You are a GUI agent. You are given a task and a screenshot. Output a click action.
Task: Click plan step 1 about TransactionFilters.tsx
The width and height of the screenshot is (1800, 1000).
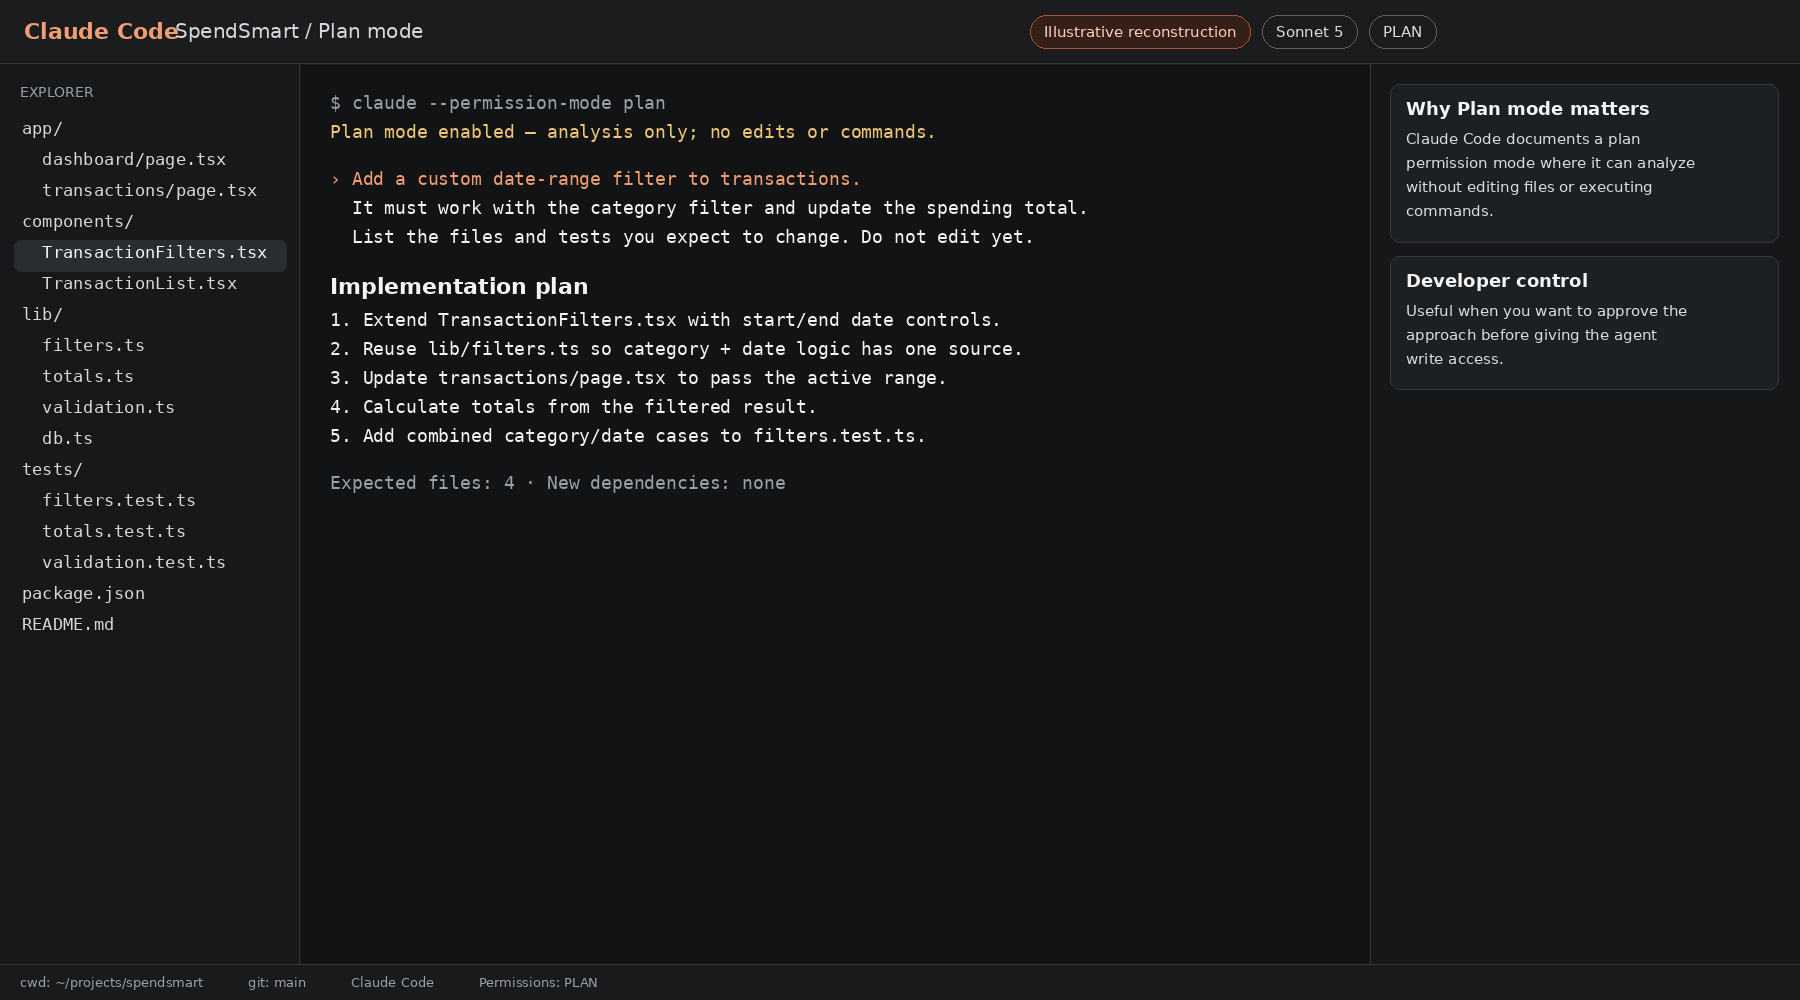[x=665, y=320]
